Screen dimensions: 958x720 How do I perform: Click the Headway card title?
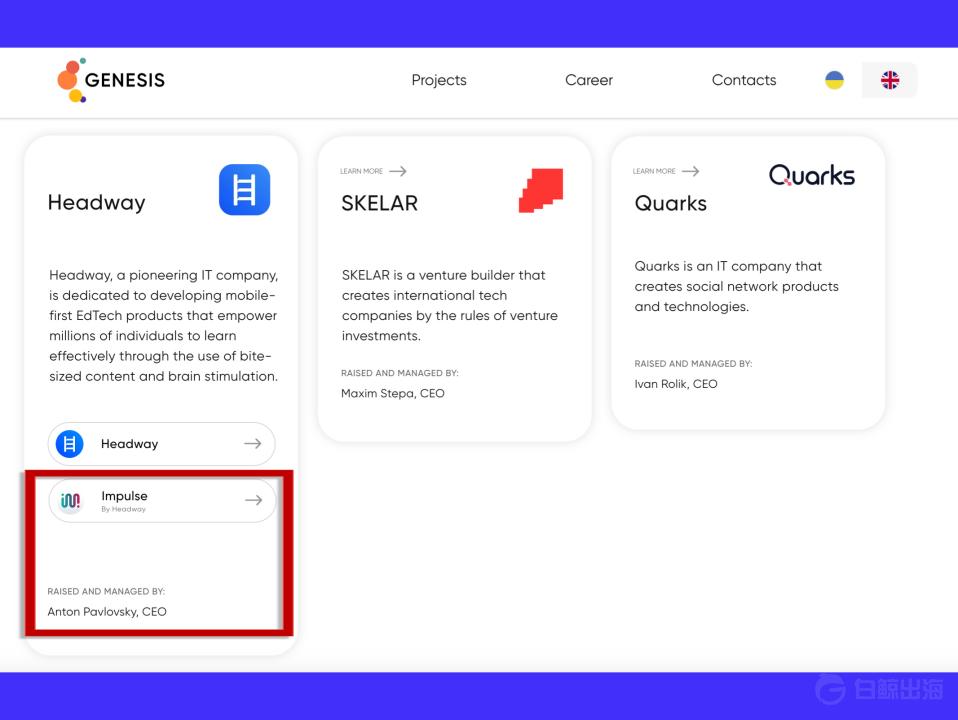pos(97,202)
